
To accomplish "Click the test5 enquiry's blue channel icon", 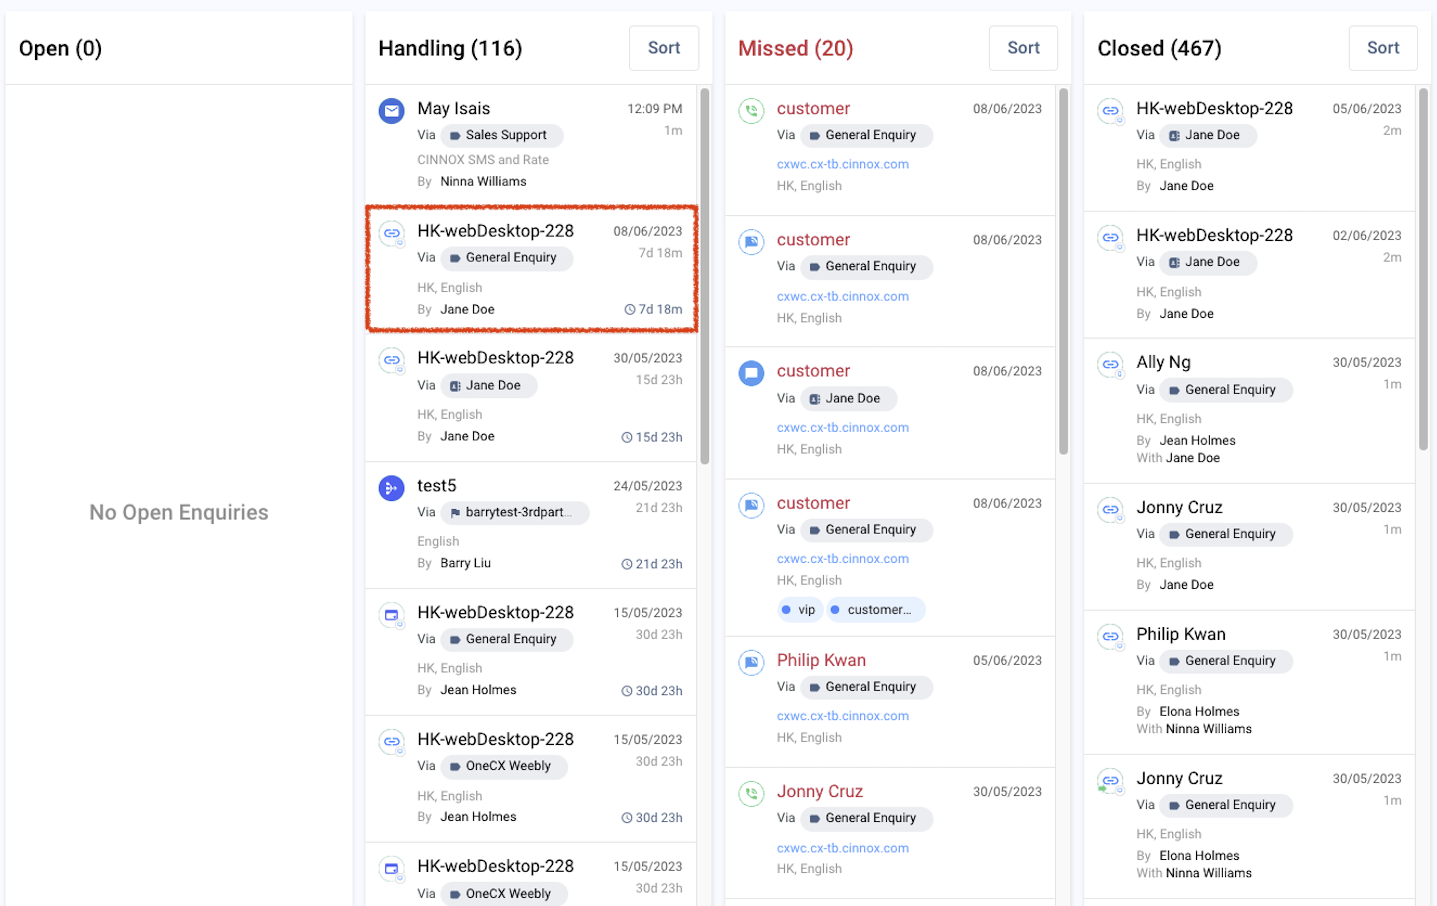I will (391, 488).
